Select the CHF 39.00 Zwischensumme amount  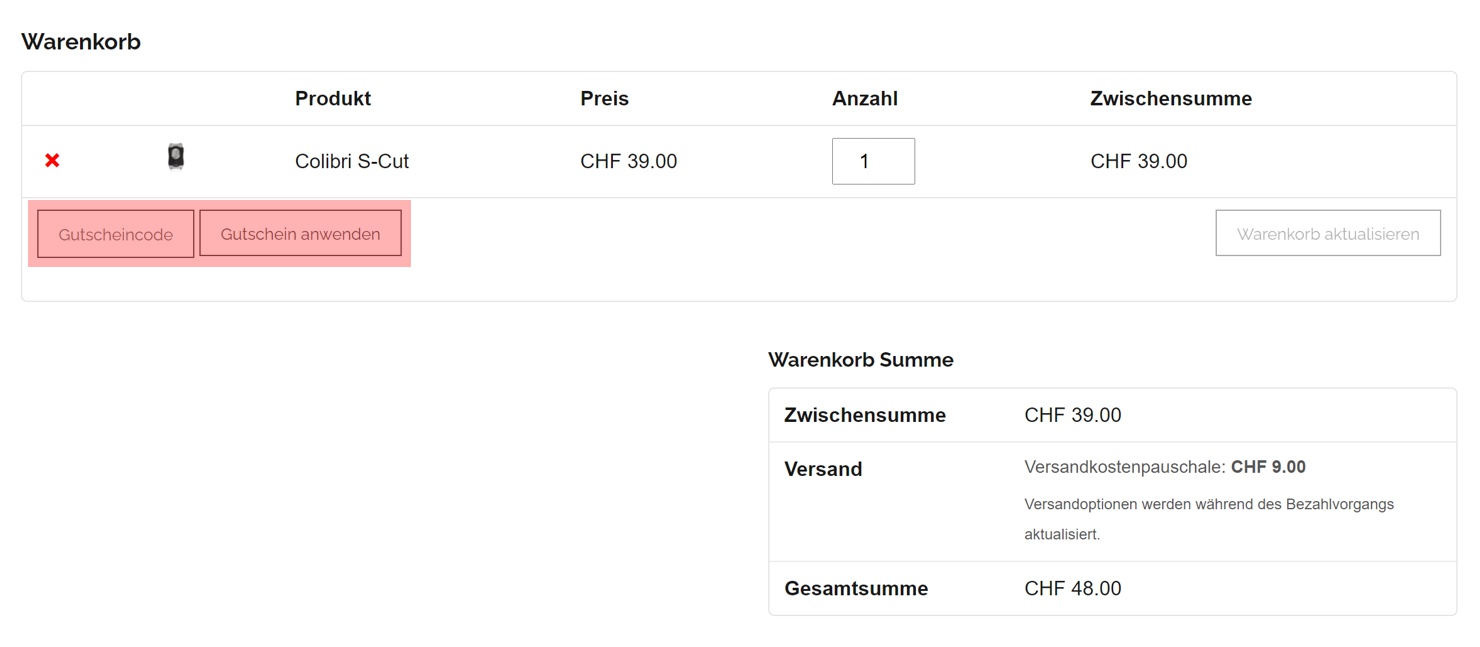1139,161
